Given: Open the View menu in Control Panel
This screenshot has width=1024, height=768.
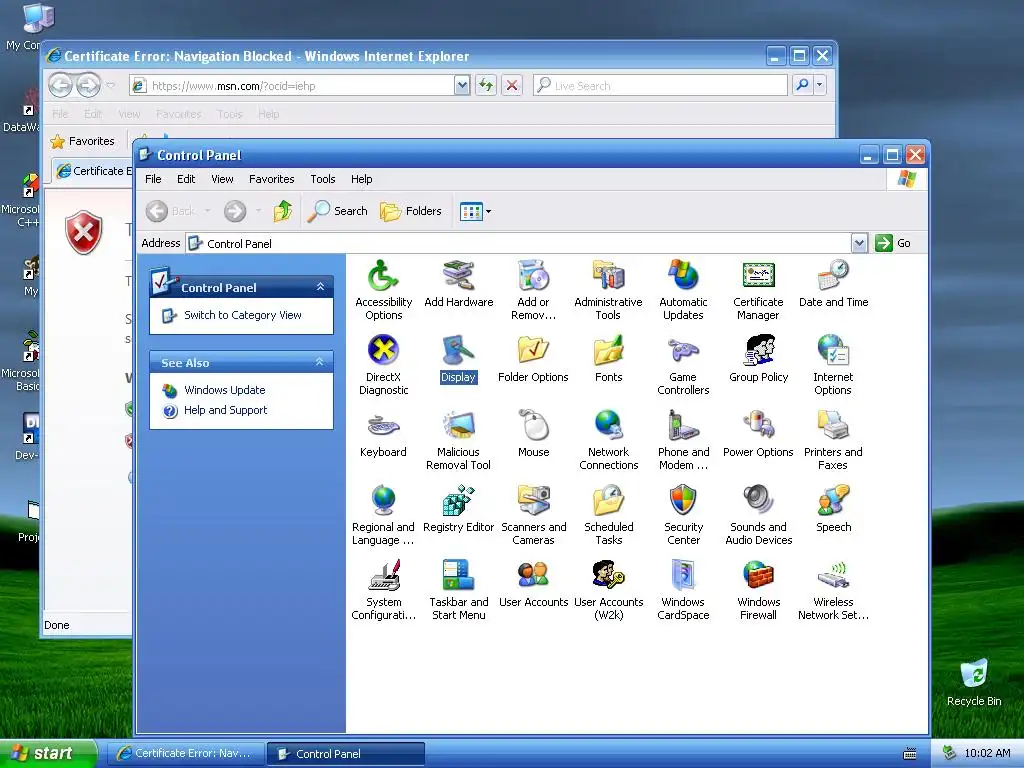Looking at the screenshot, I should pyautogui.click(x=222, y=179).
